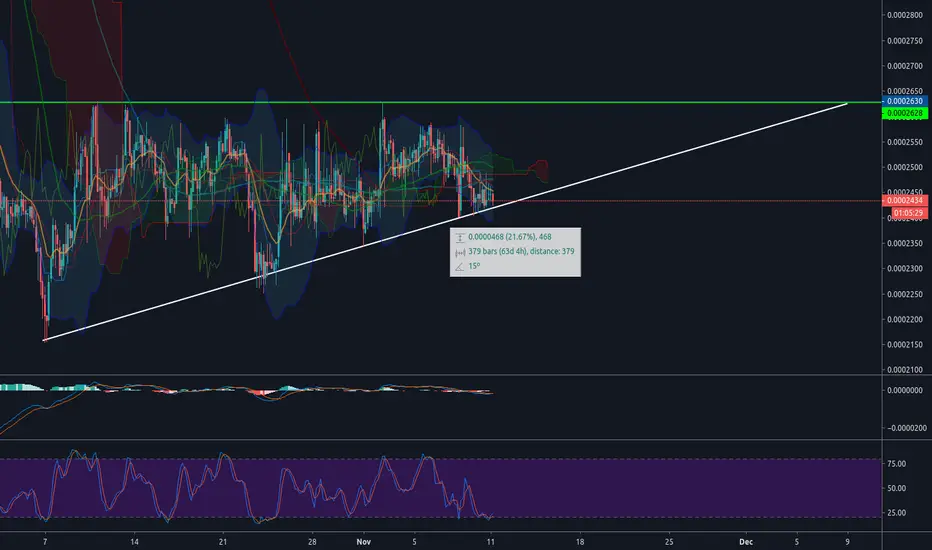Click the 0.0002550 price scale label
932x550 pixels.
pos(905,143)
